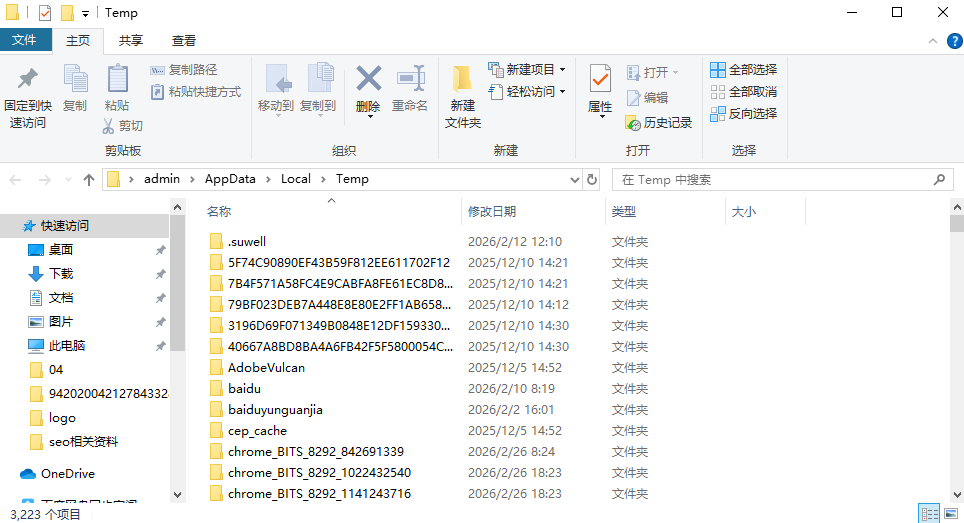Click the 固定到快速访问 pin icon

[27, 79]
